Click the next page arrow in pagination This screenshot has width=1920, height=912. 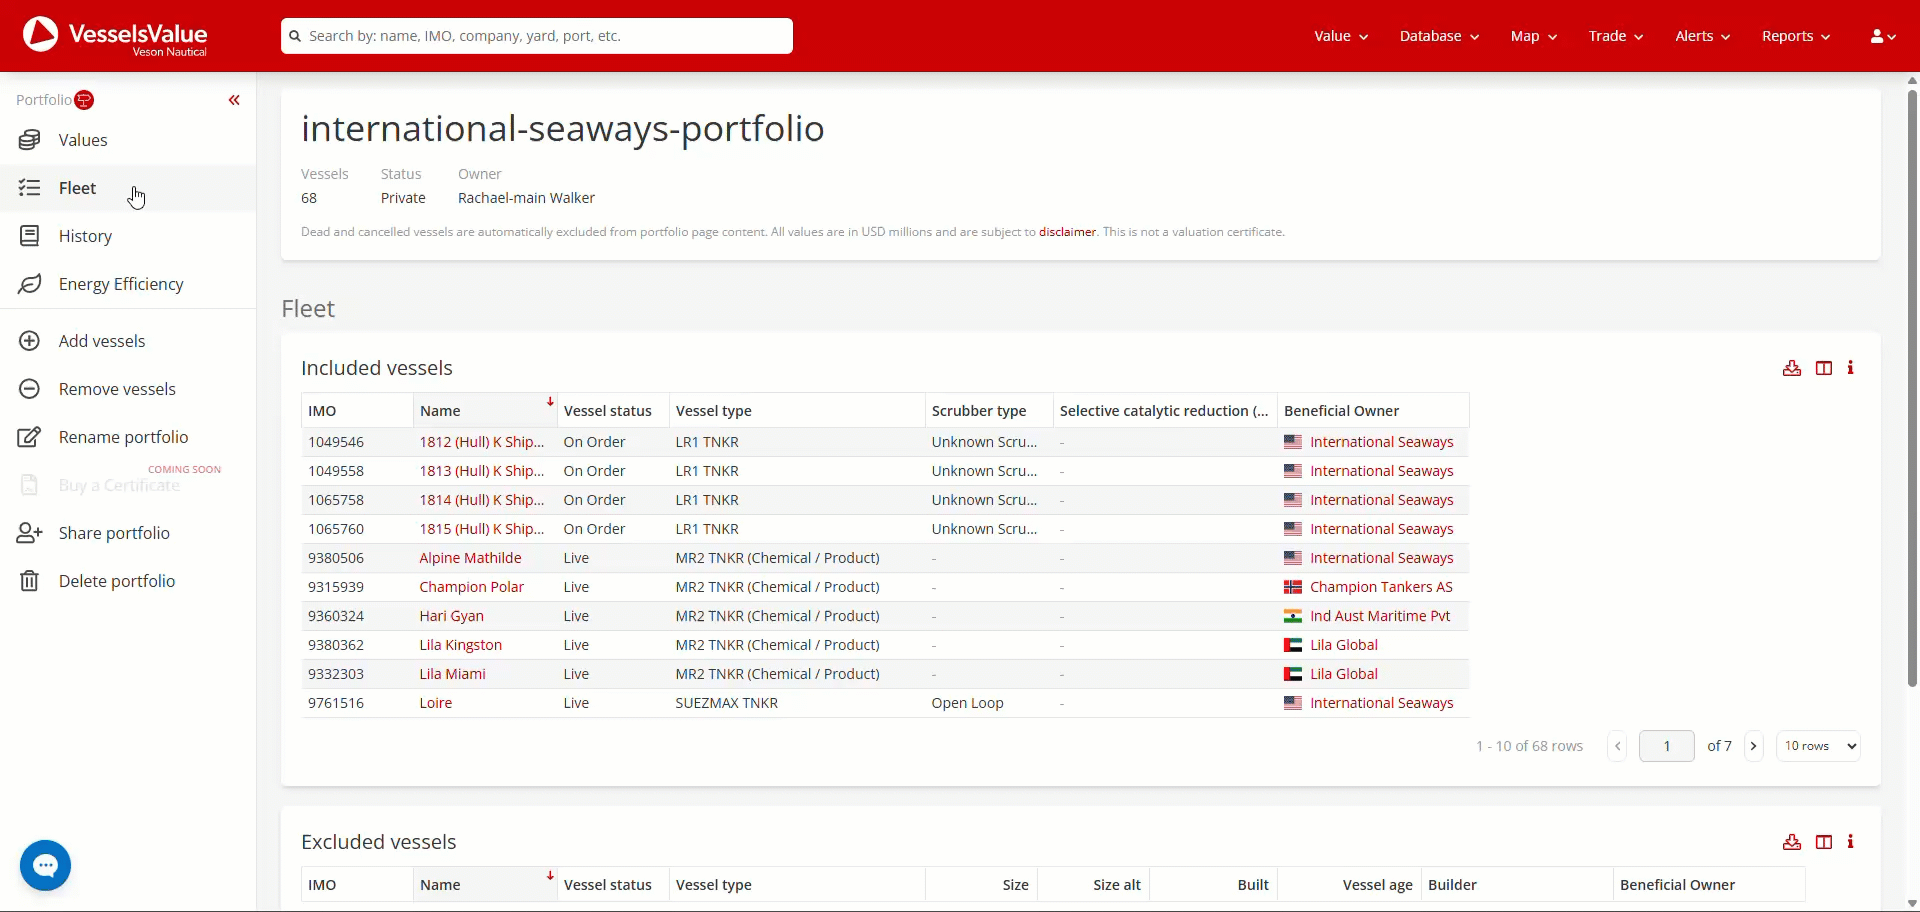point(1753,746)
